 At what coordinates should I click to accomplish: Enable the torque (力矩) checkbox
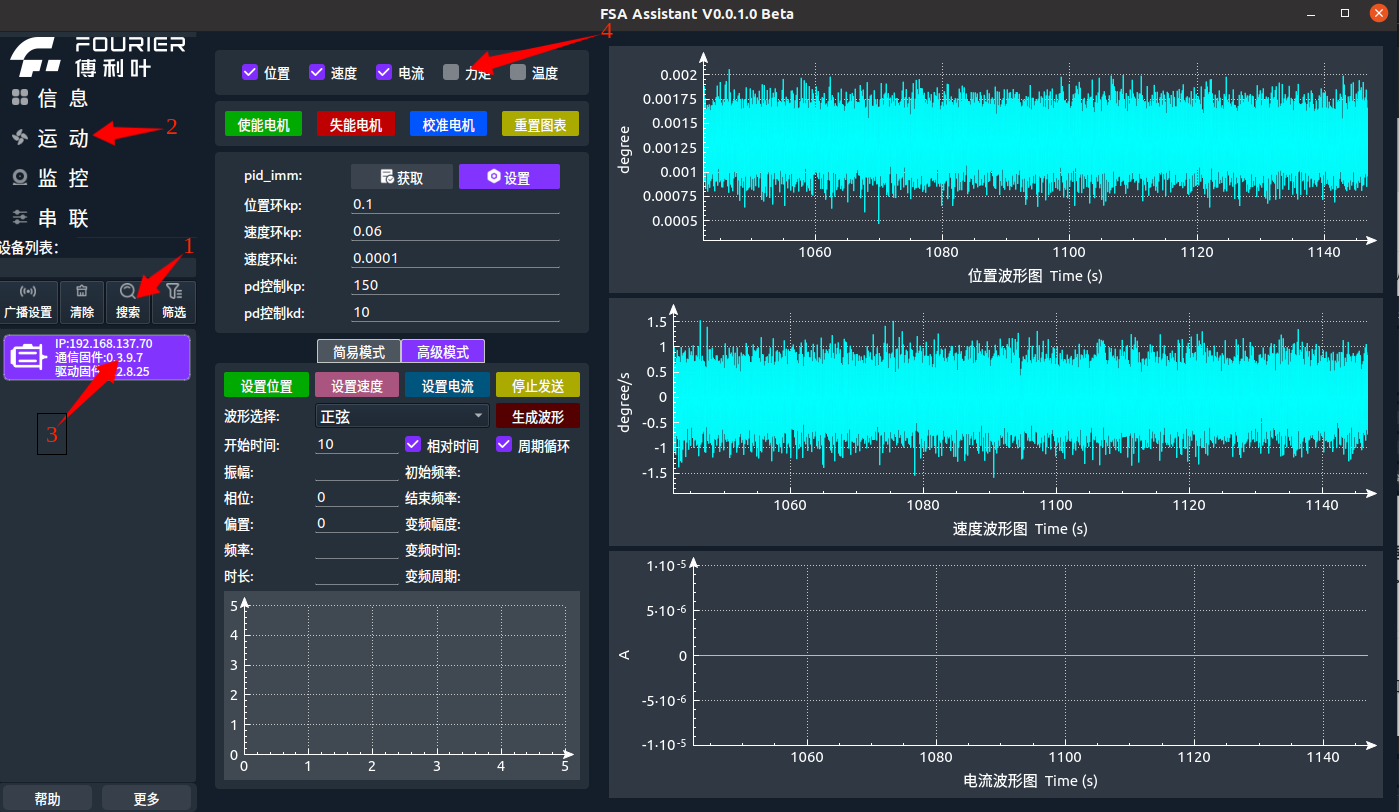pyautogui.click(x=451, y=72)
